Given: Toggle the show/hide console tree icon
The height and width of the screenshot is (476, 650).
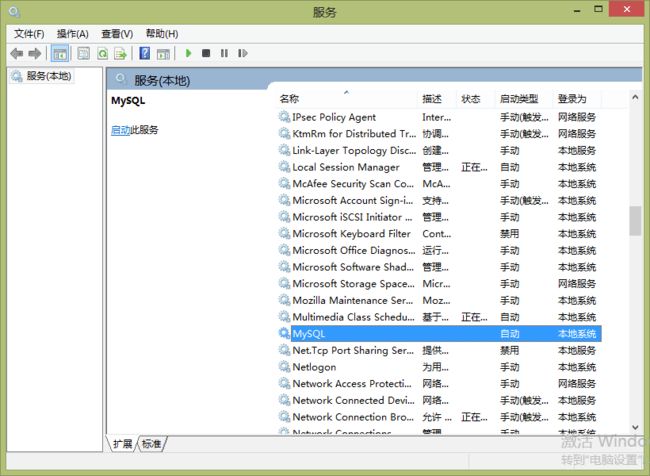Looking at the screenshot, I should click(60, 53).
